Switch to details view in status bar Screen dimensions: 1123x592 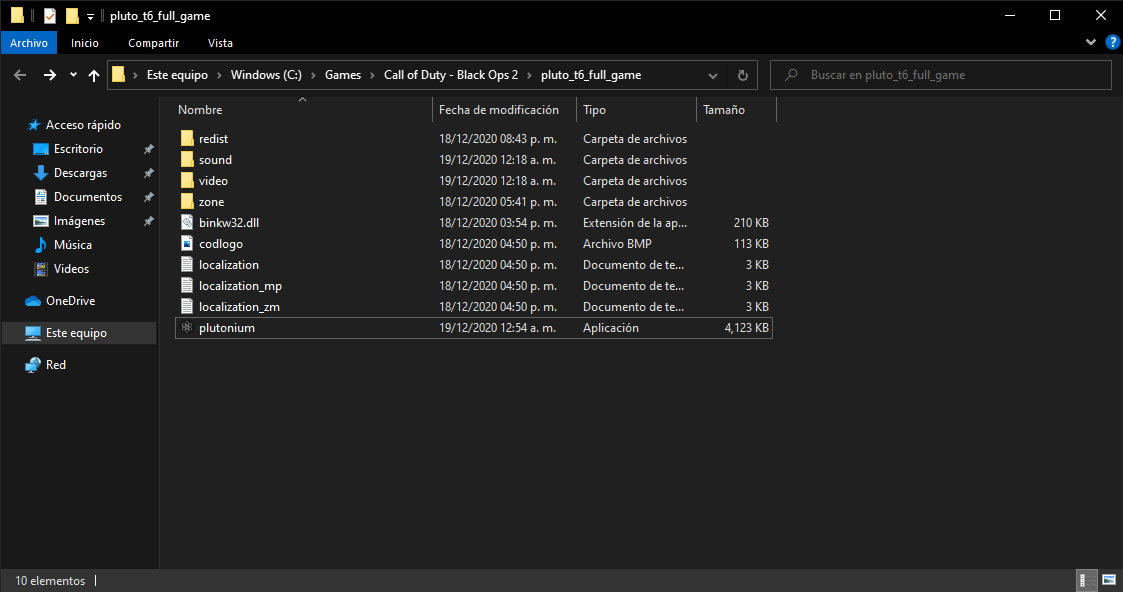coord(1087,581)
